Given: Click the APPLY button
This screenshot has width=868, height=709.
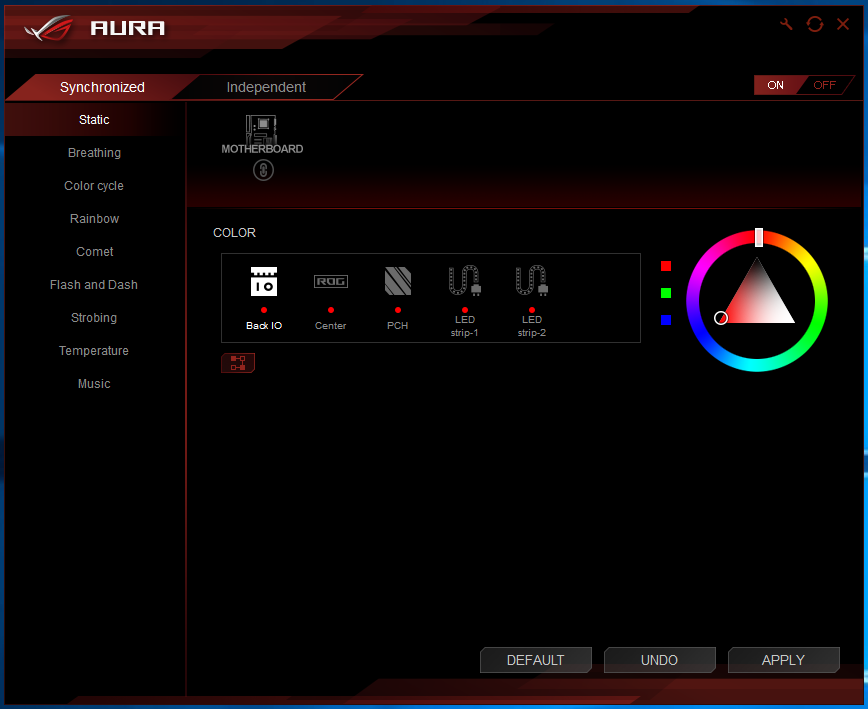Looking at the screenshot, I should pos(783,660).
